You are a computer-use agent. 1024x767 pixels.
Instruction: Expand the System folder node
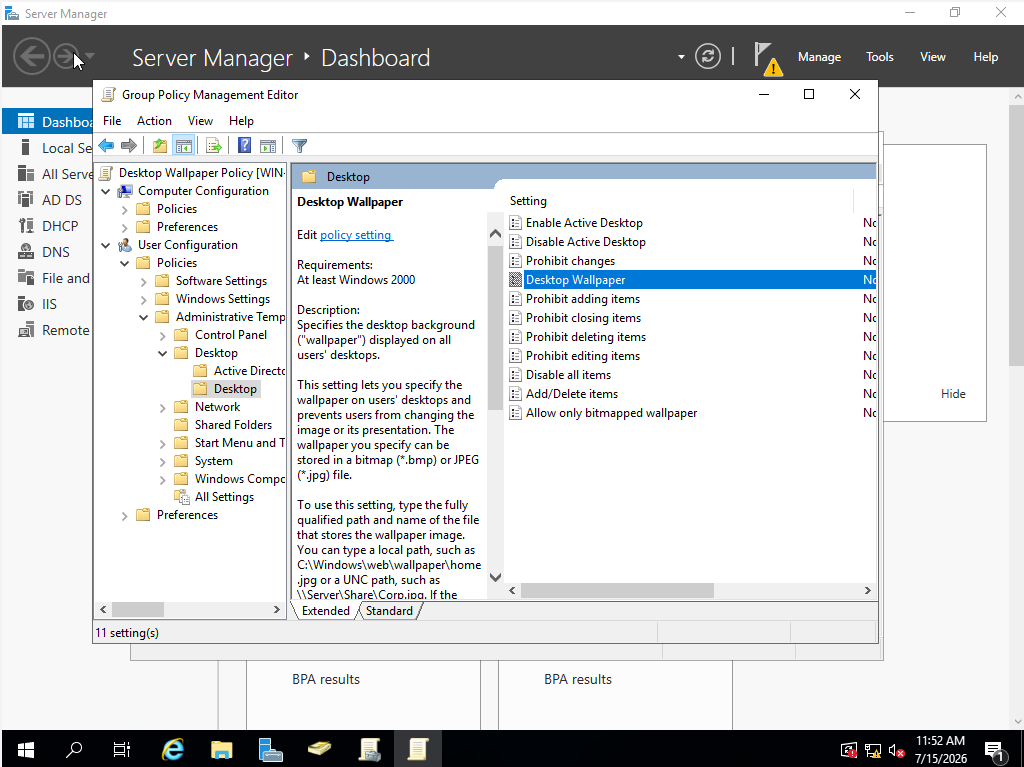(163, 461)
